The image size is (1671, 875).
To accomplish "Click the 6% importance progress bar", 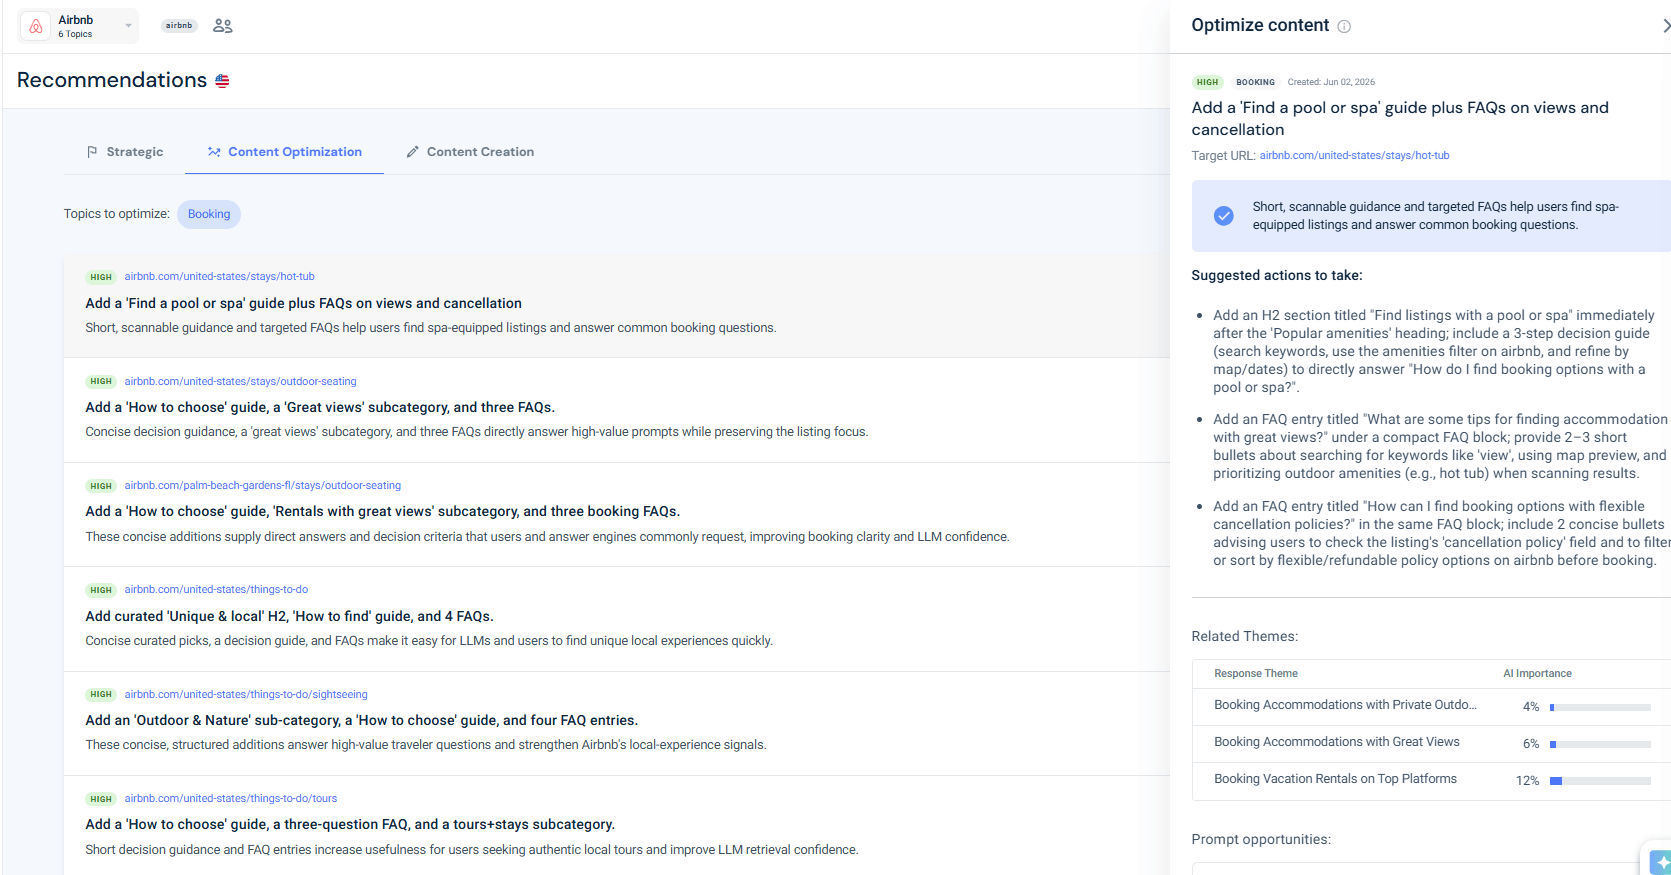I will pos(1600,744).
